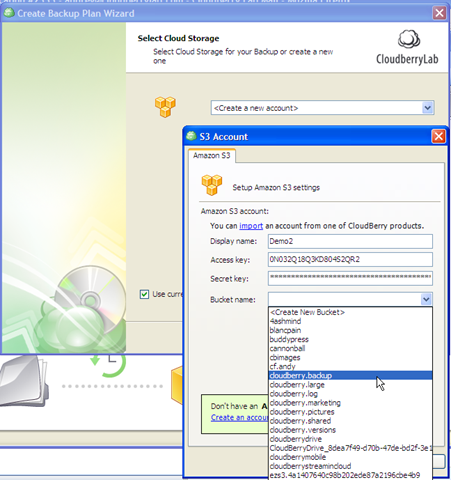Close the Create Backup Plan Wizard window

click(x=440, y=13)
